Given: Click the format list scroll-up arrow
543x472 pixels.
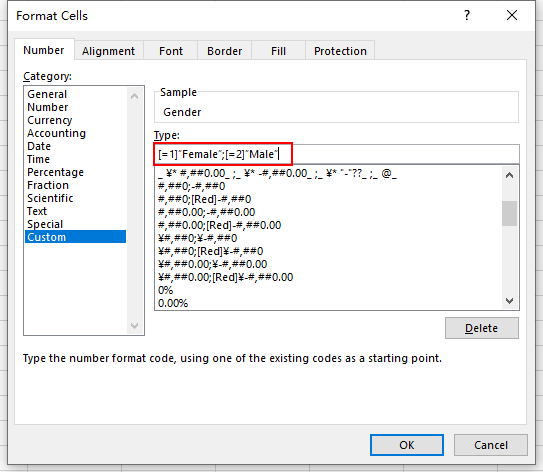Looking at the screenshot, I should click(x=509, y=175).
